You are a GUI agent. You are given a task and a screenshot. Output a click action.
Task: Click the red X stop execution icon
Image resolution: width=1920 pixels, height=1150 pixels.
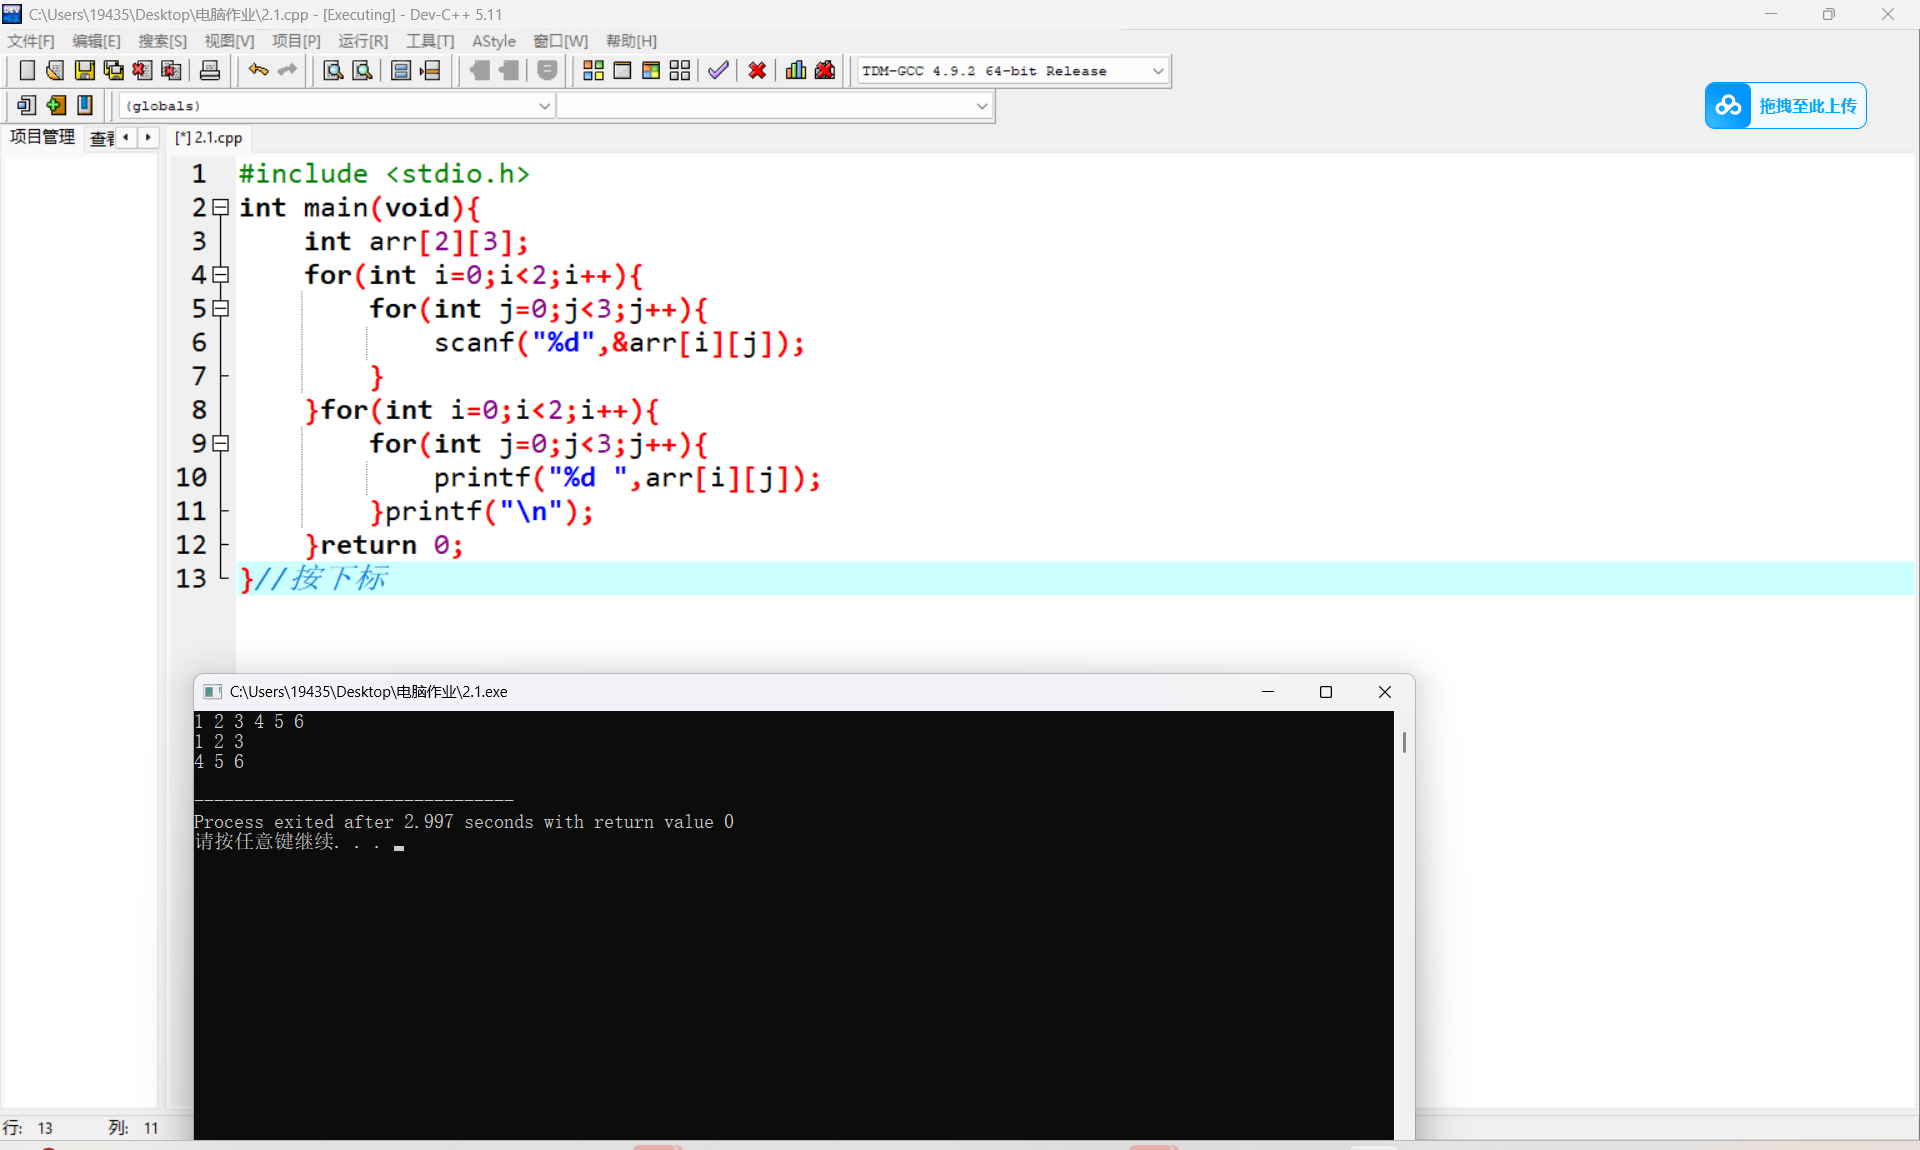click(757, 70)
